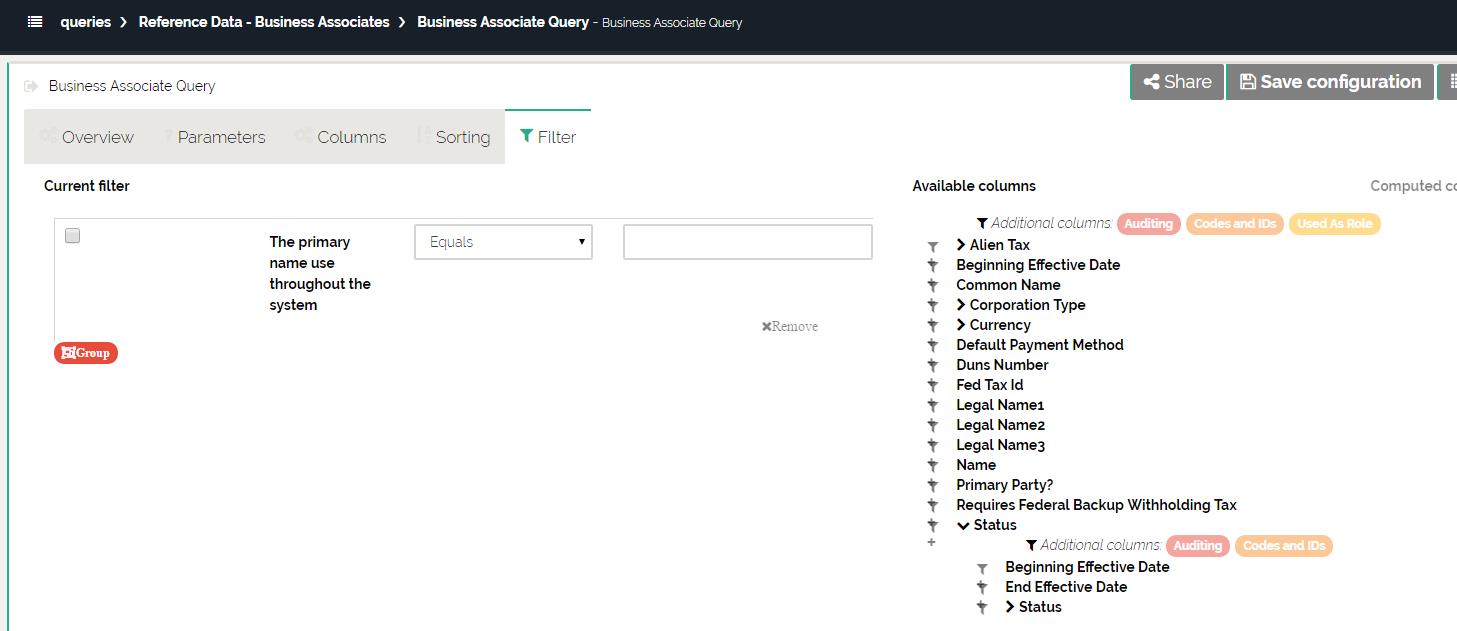
Task: Click the exit icon beside Business Associate Query
Action: coord(31,86)
